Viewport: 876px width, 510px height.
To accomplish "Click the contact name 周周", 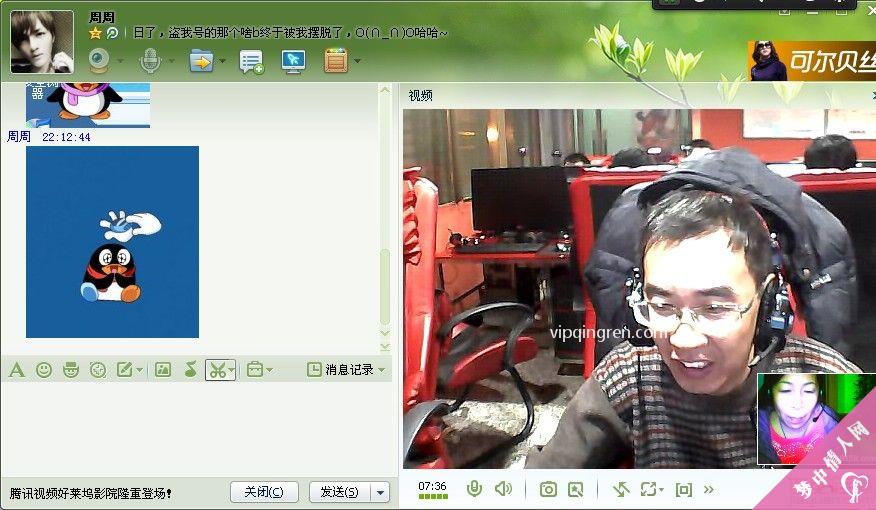I will [x=102, y=17].
